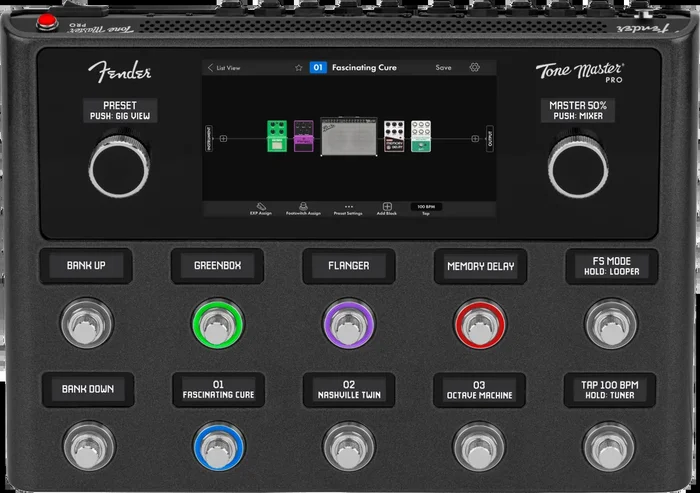Tap the BANK DOWN scribble strip display

[88, 389]
